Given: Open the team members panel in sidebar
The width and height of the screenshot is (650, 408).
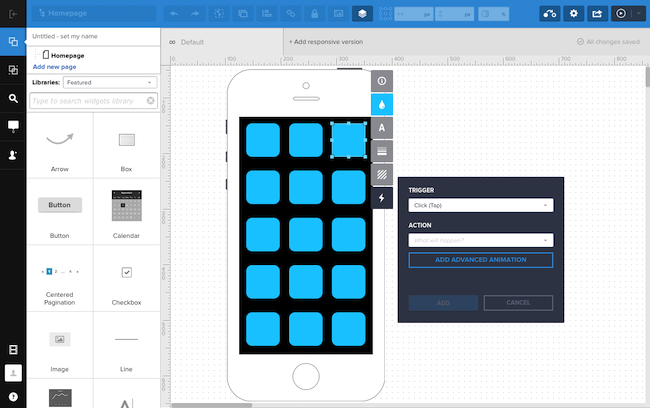Looking at the screenshot, I should pos(13,155).
